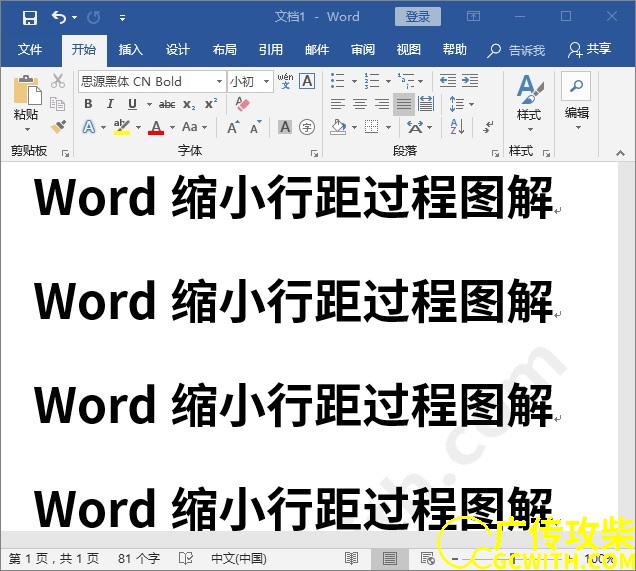
Task: Click the phonetic guide wén icon
Action: pyautogui.click(x=286, y=81)
